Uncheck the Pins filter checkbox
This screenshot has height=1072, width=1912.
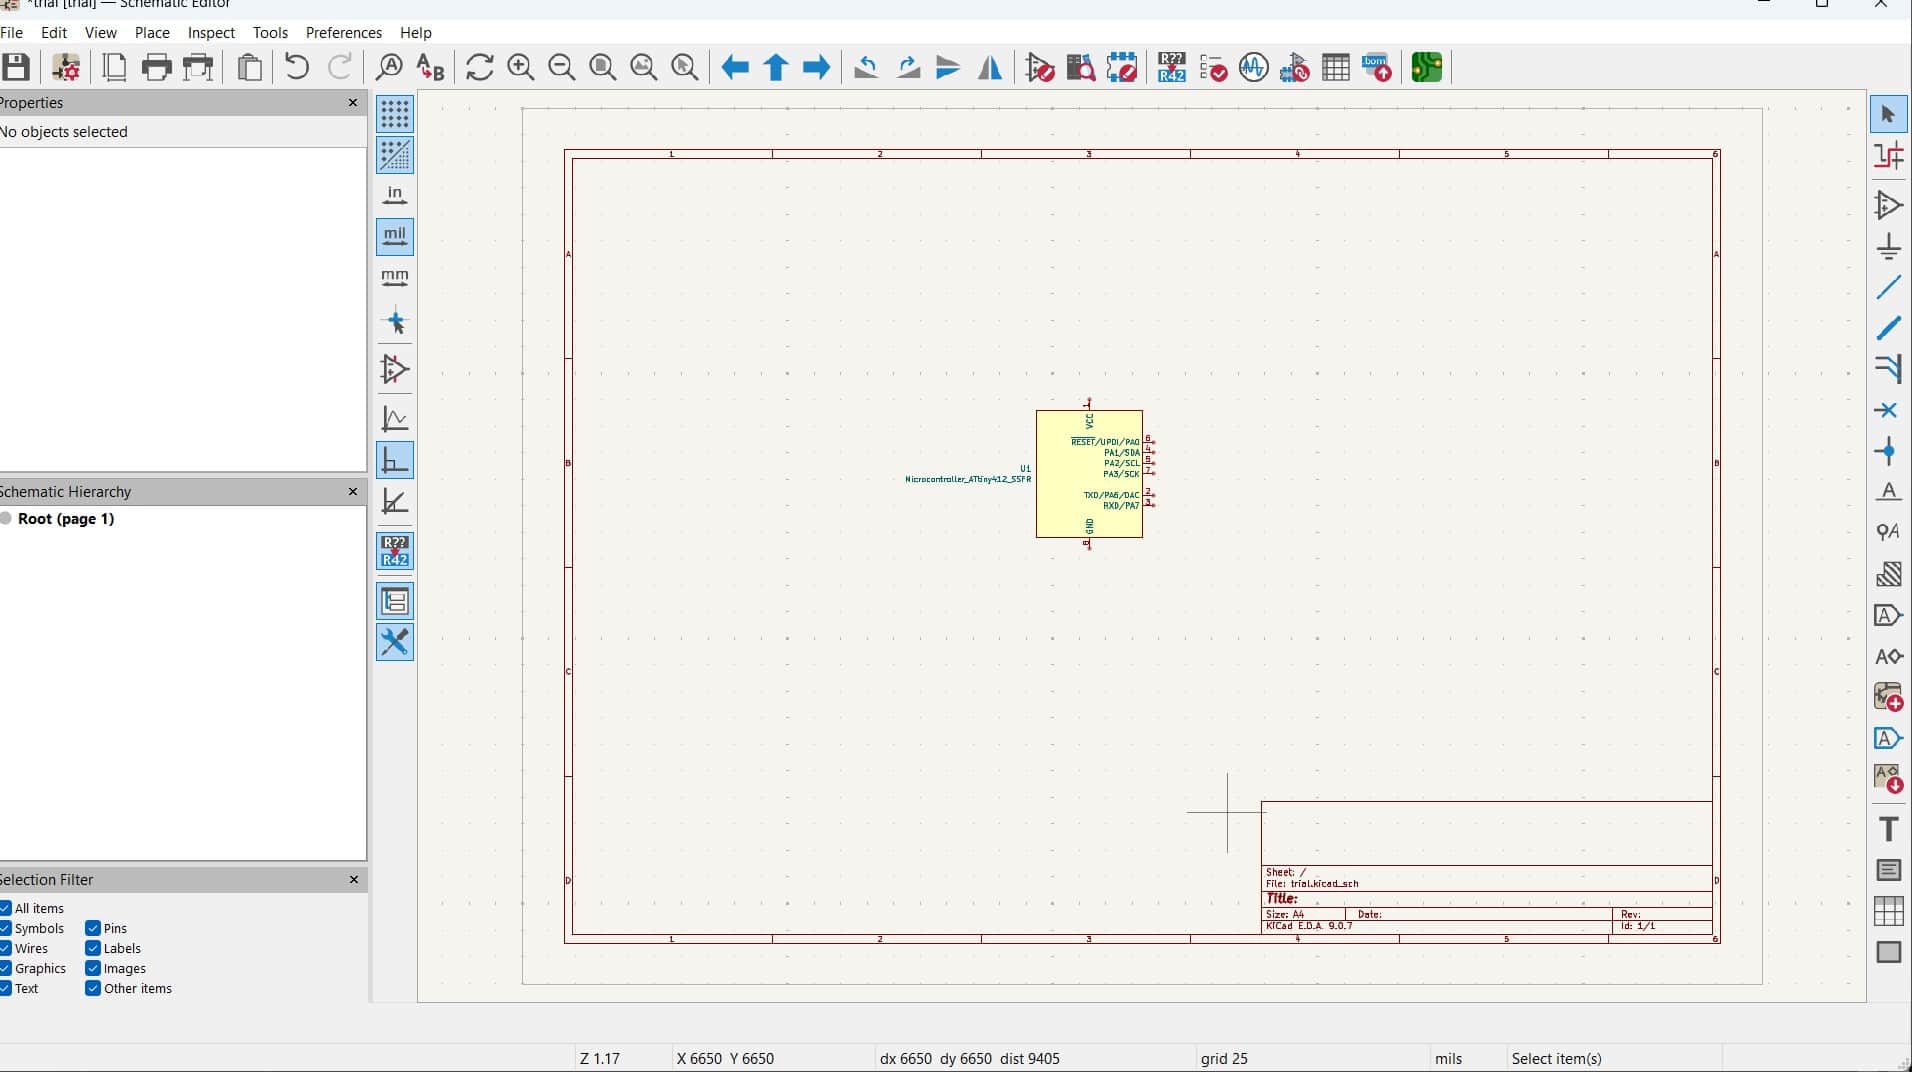(x=93, y=928)
